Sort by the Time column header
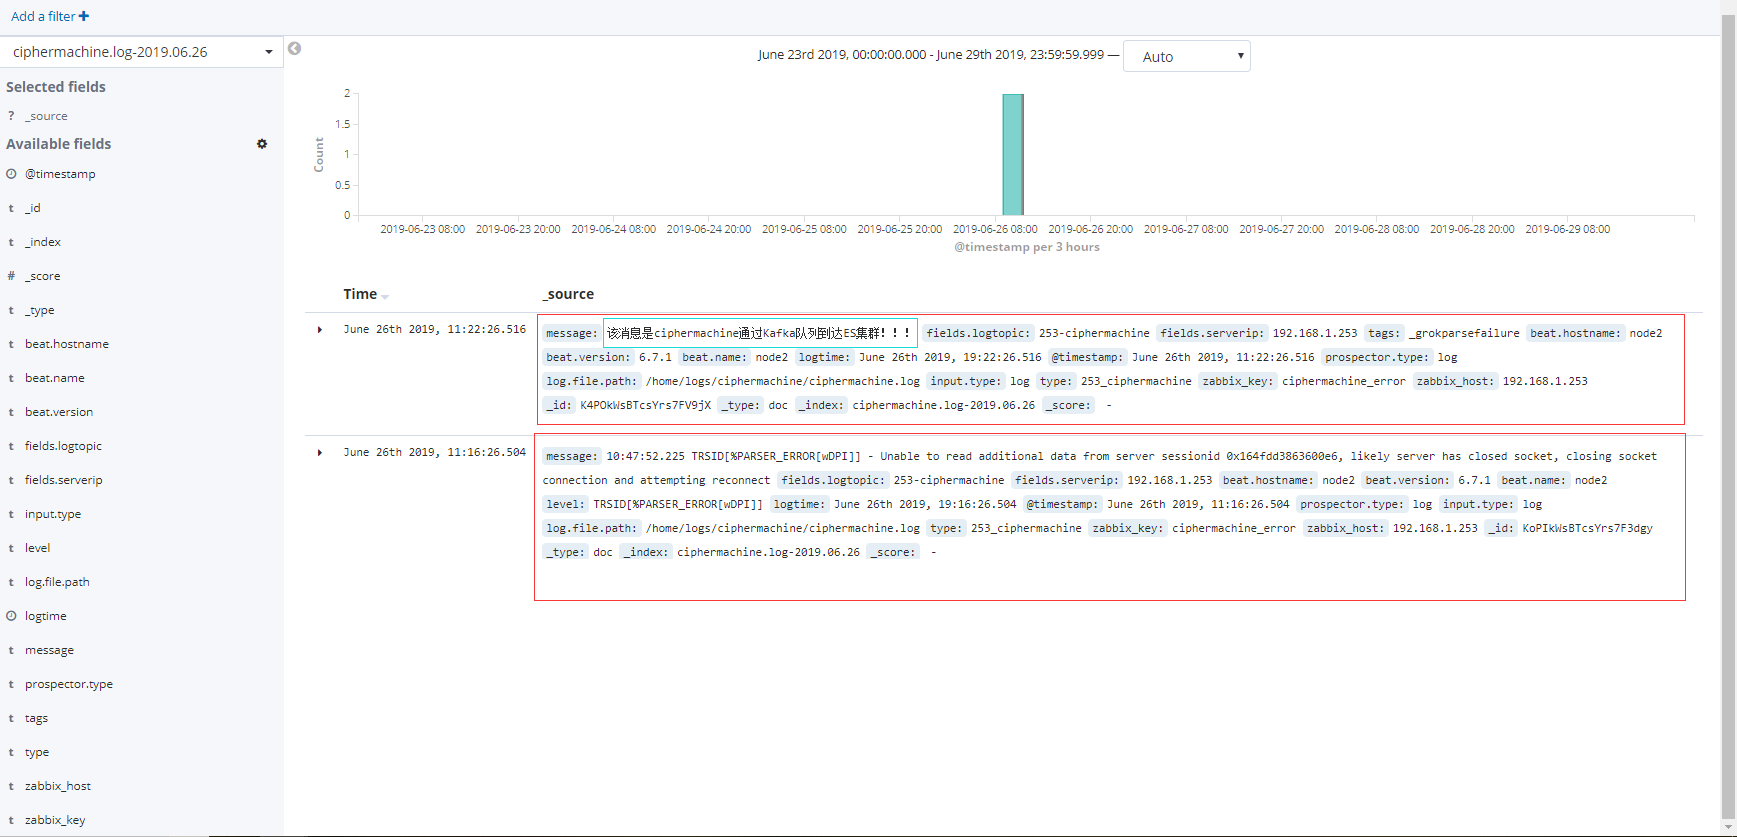 360,294
